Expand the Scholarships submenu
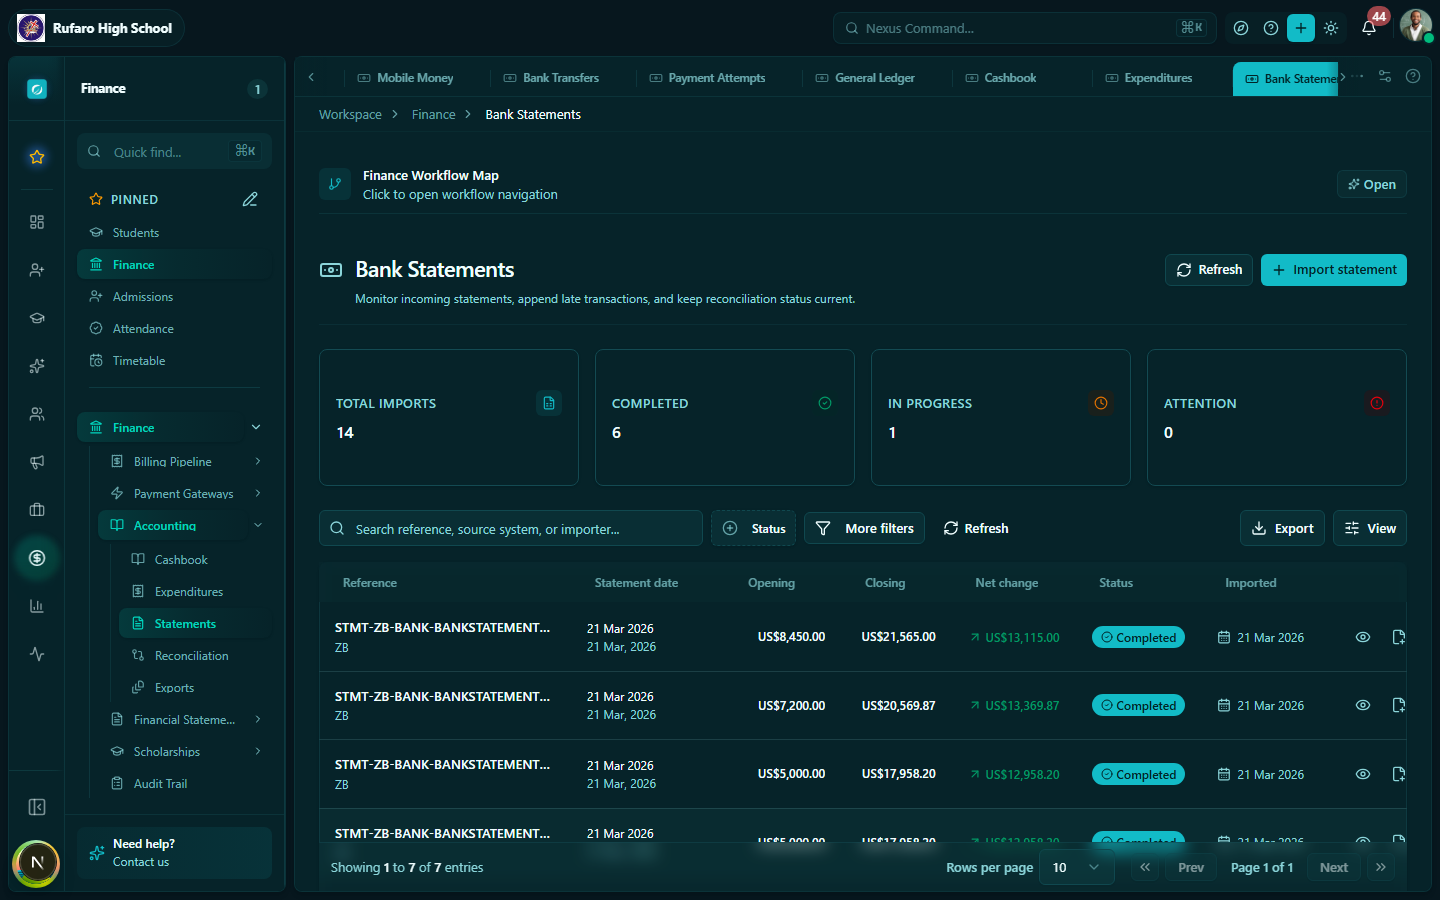Image resolution: width=1440 pixels, height=900 pixels. pos(258,751)
